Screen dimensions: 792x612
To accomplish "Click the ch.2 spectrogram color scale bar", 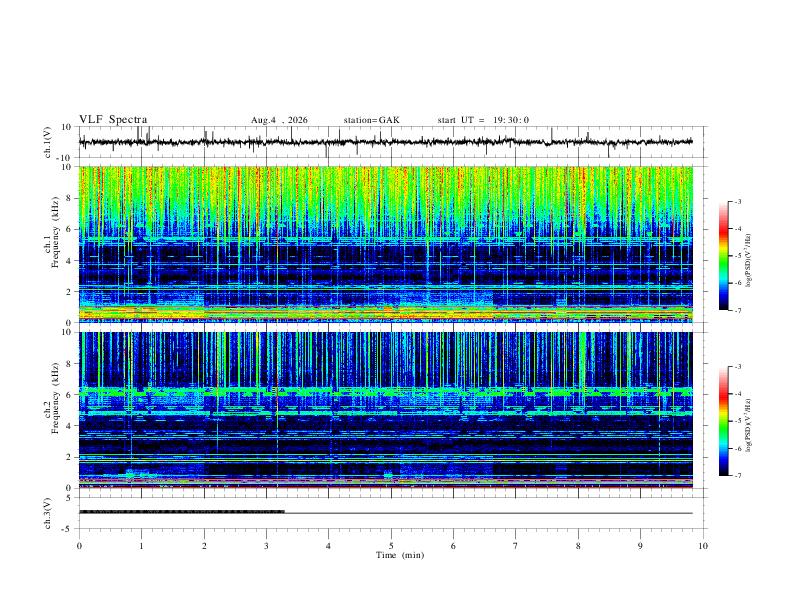I will (x=723, y=421).
